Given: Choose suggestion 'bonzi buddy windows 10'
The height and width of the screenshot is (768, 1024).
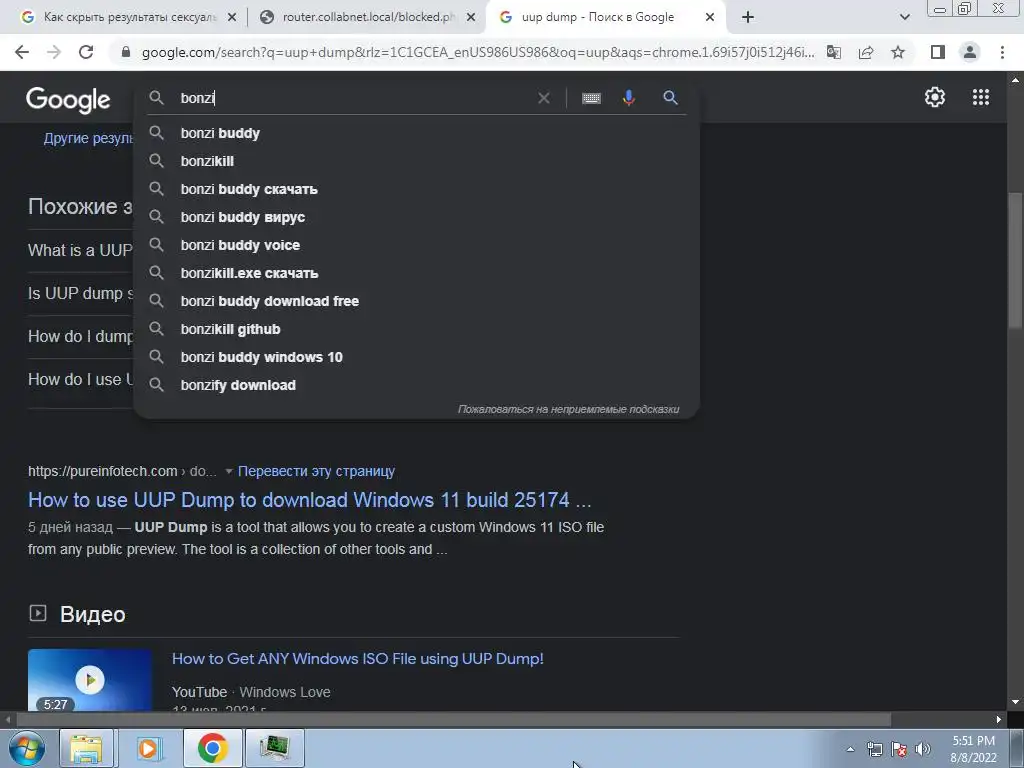Looking at the screenshot, I should tap(417, 358).
